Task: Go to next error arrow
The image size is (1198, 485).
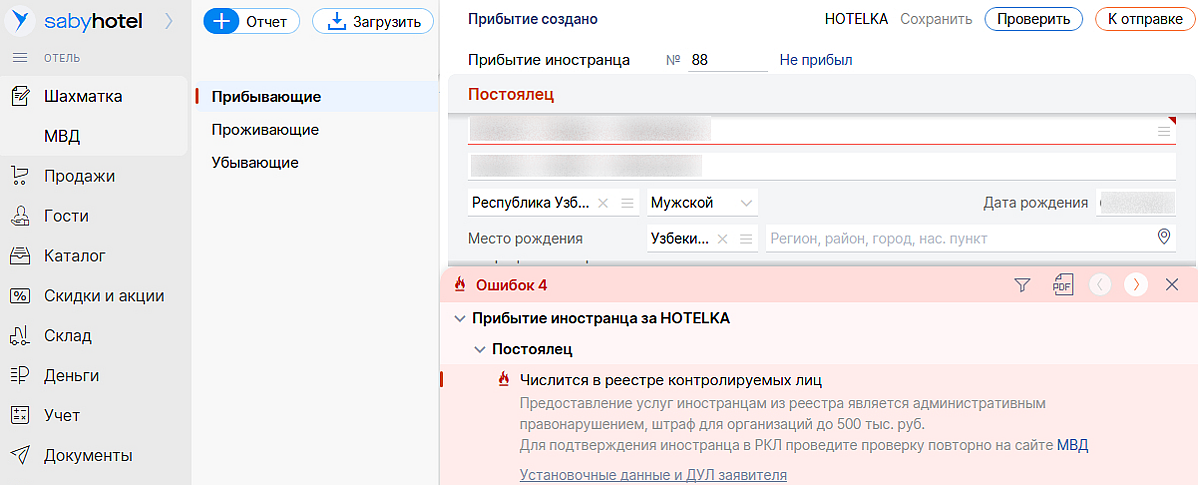Action: pos(1136,285)
